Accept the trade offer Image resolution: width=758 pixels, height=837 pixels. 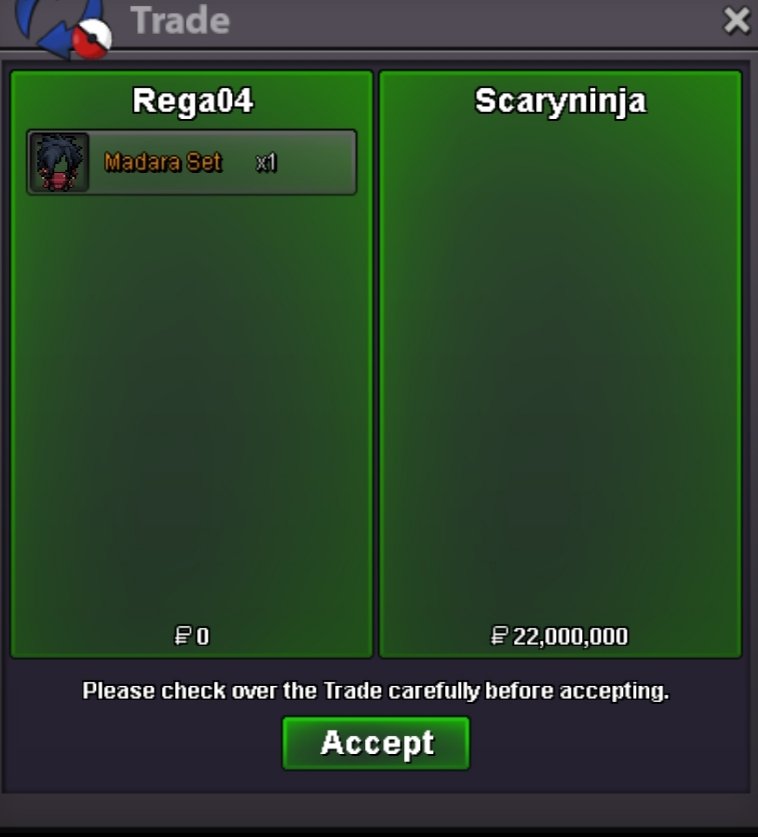[376, 743]
